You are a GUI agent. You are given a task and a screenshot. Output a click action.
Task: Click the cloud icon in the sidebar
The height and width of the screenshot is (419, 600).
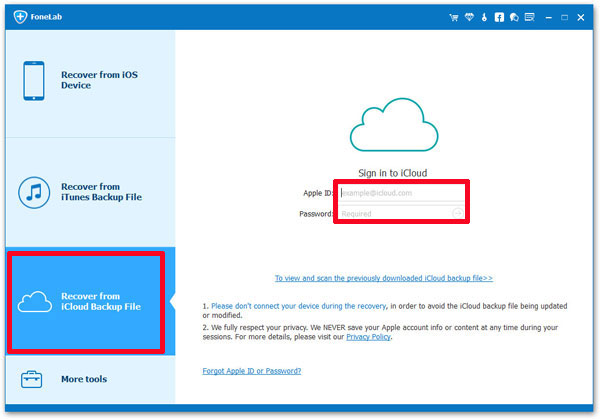tap(35, 302)
